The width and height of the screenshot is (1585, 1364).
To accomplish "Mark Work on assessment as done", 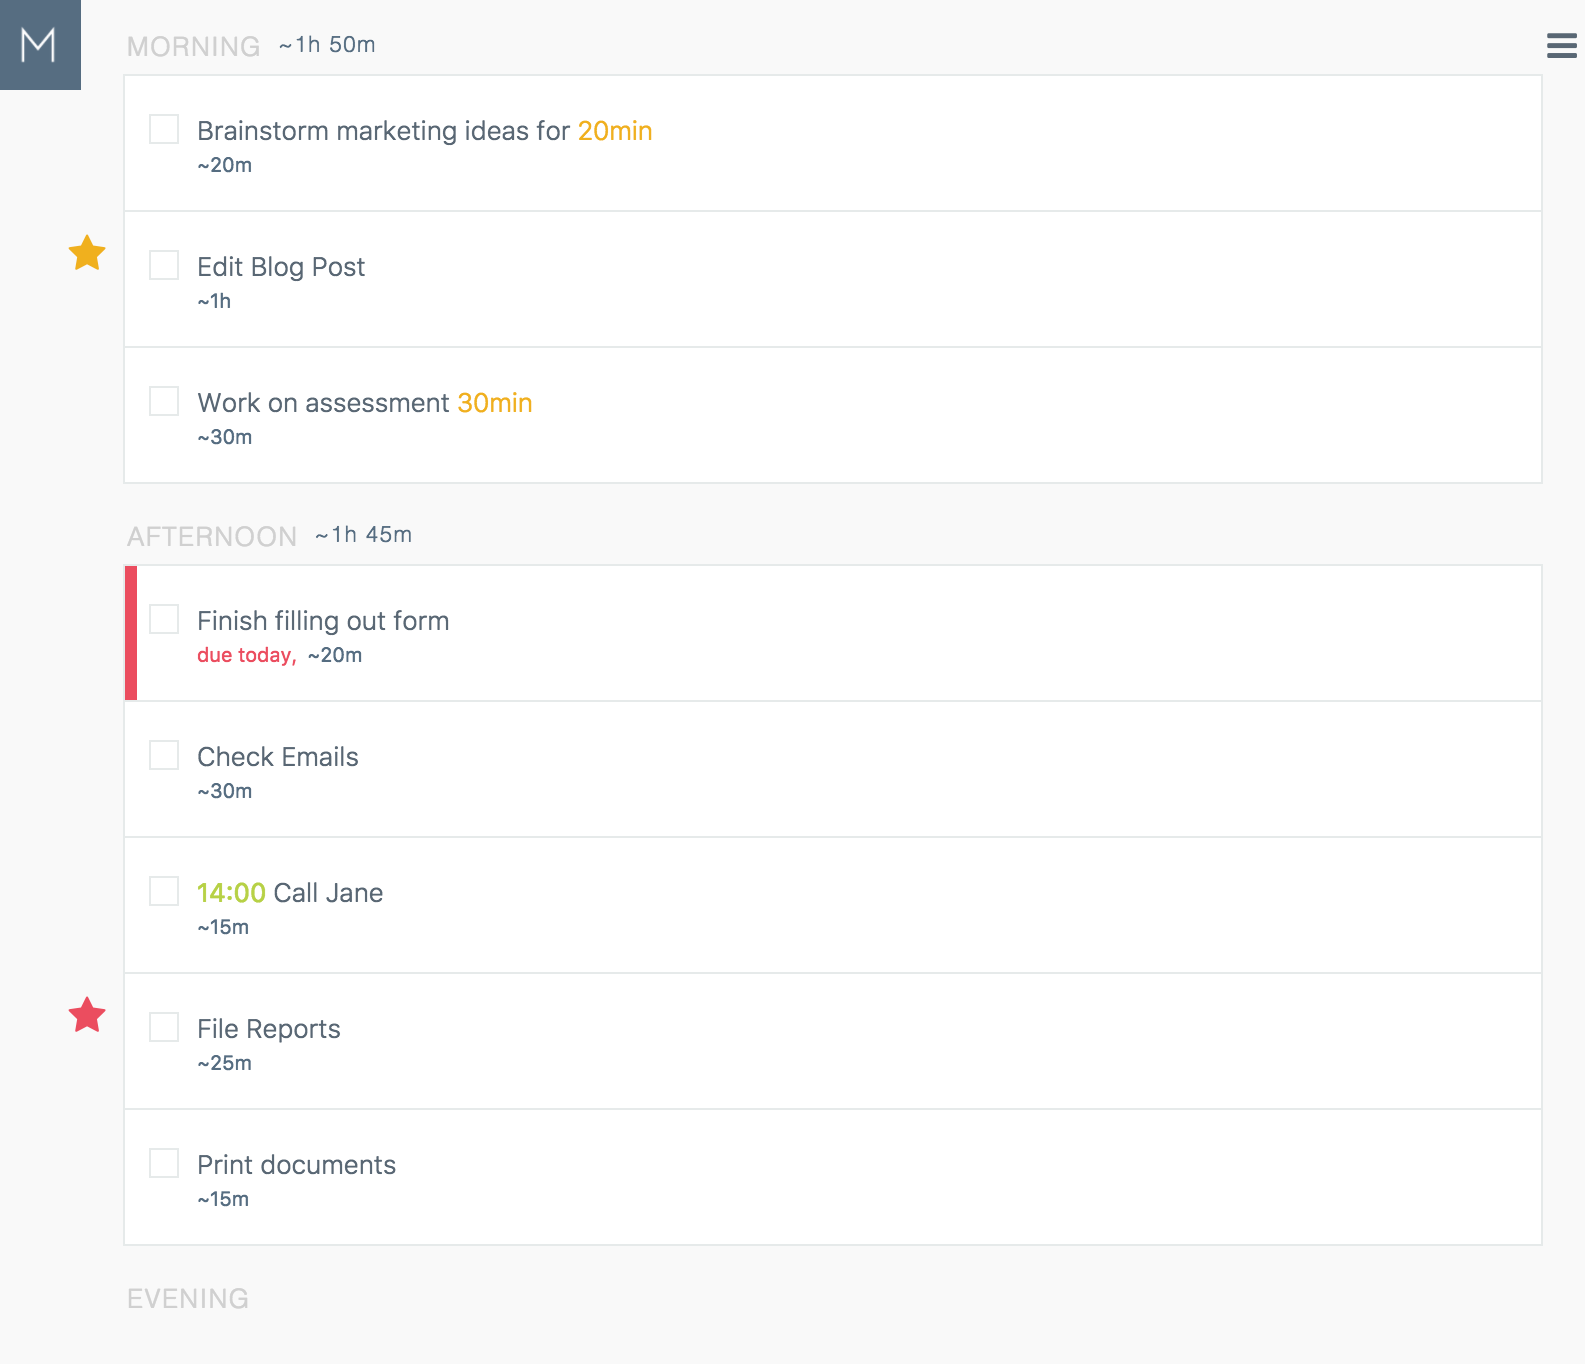I will 164,401.
